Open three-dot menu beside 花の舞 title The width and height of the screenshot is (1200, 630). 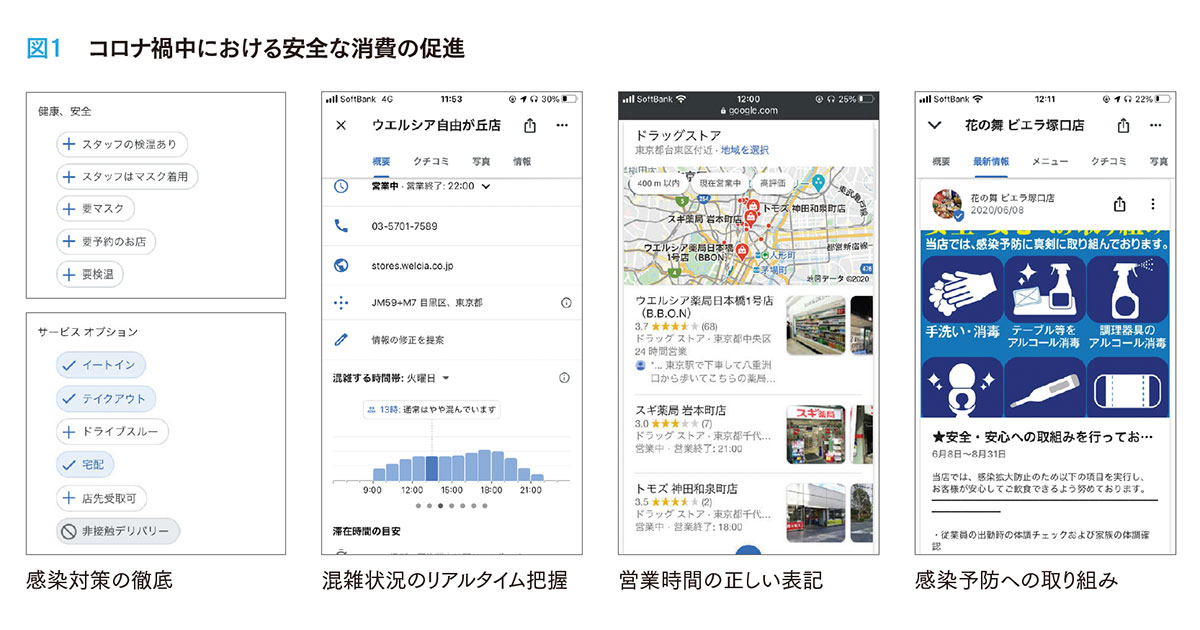[x=1156, y=126]
